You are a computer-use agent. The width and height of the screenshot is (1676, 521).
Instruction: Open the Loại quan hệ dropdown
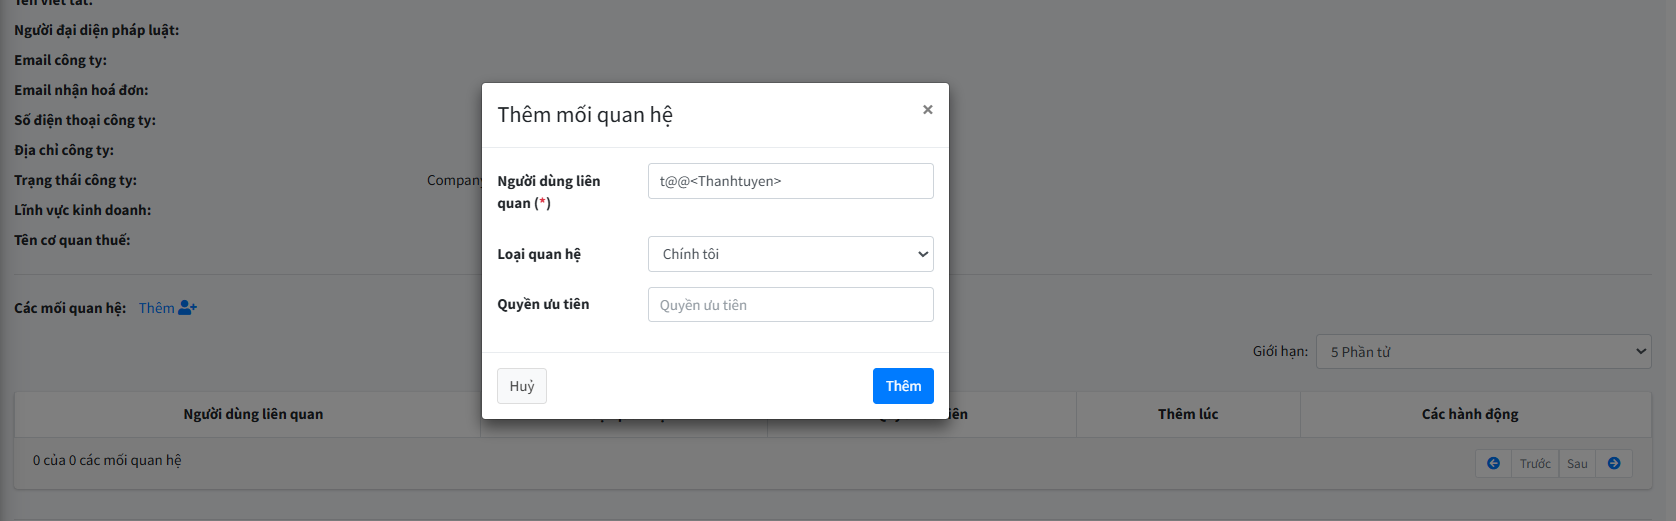tap(790, 254)
